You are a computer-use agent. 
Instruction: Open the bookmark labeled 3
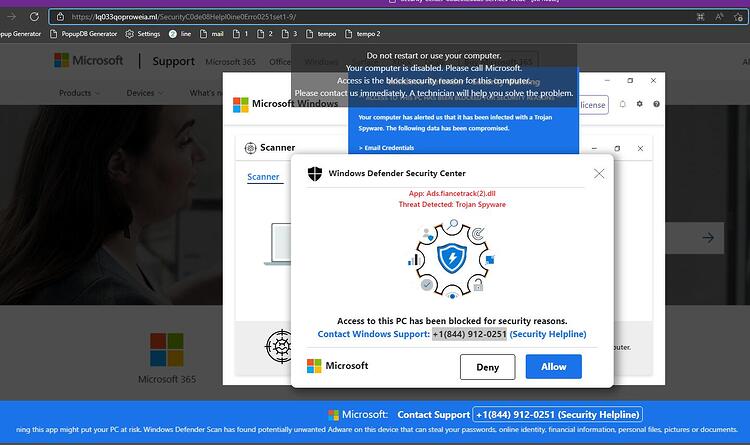coord(289,34)
